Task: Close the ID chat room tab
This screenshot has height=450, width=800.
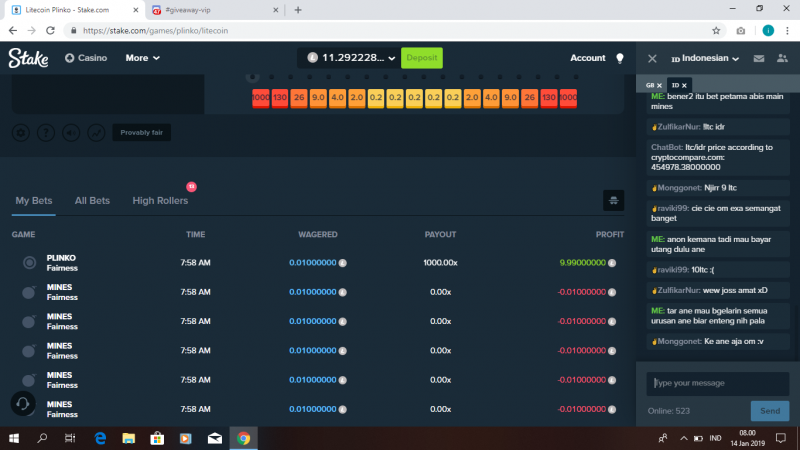Action: [684, 85]
